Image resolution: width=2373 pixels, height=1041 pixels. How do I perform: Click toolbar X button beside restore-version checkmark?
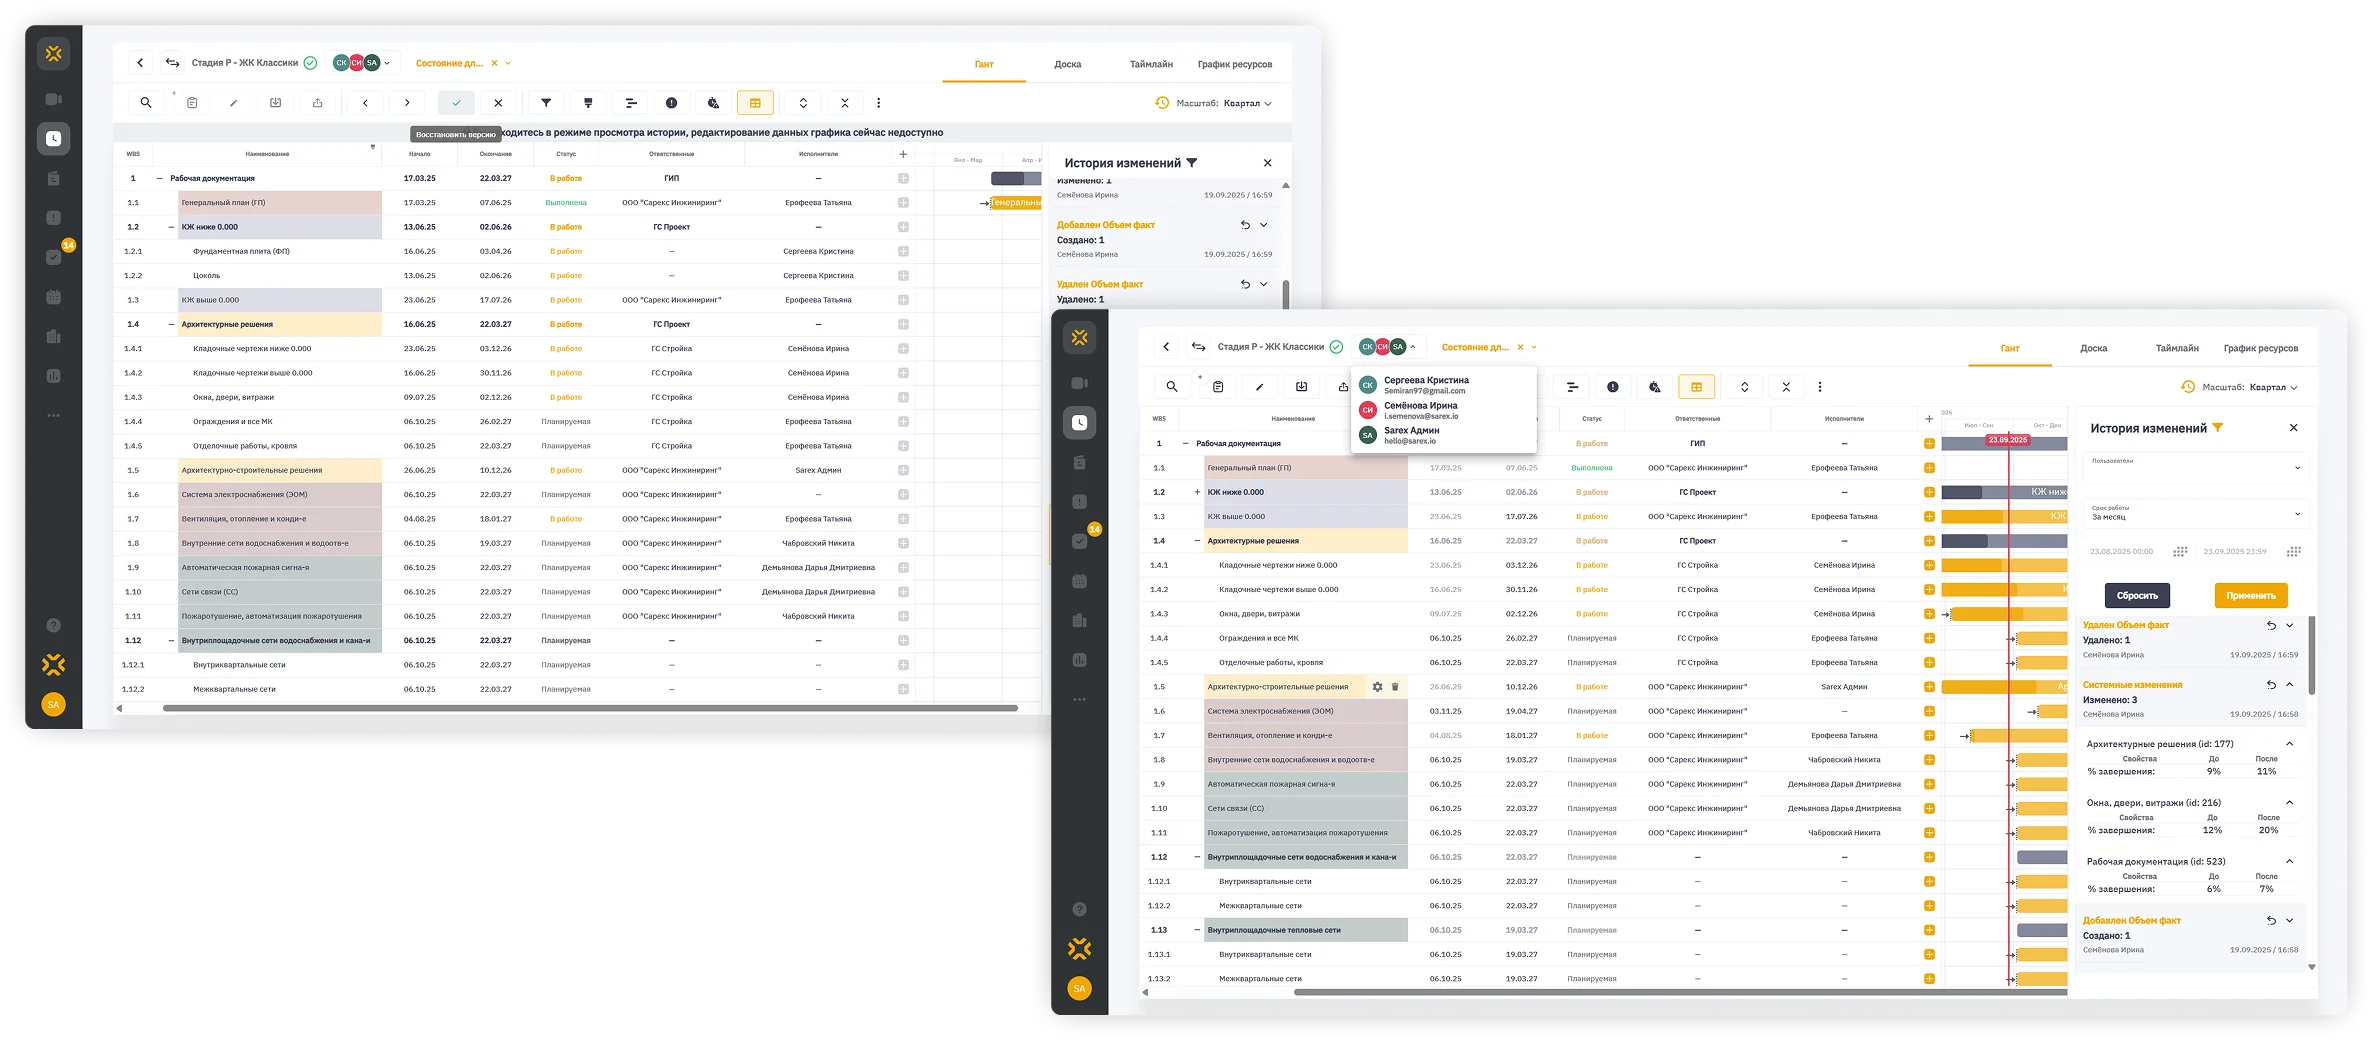(498, 103)
